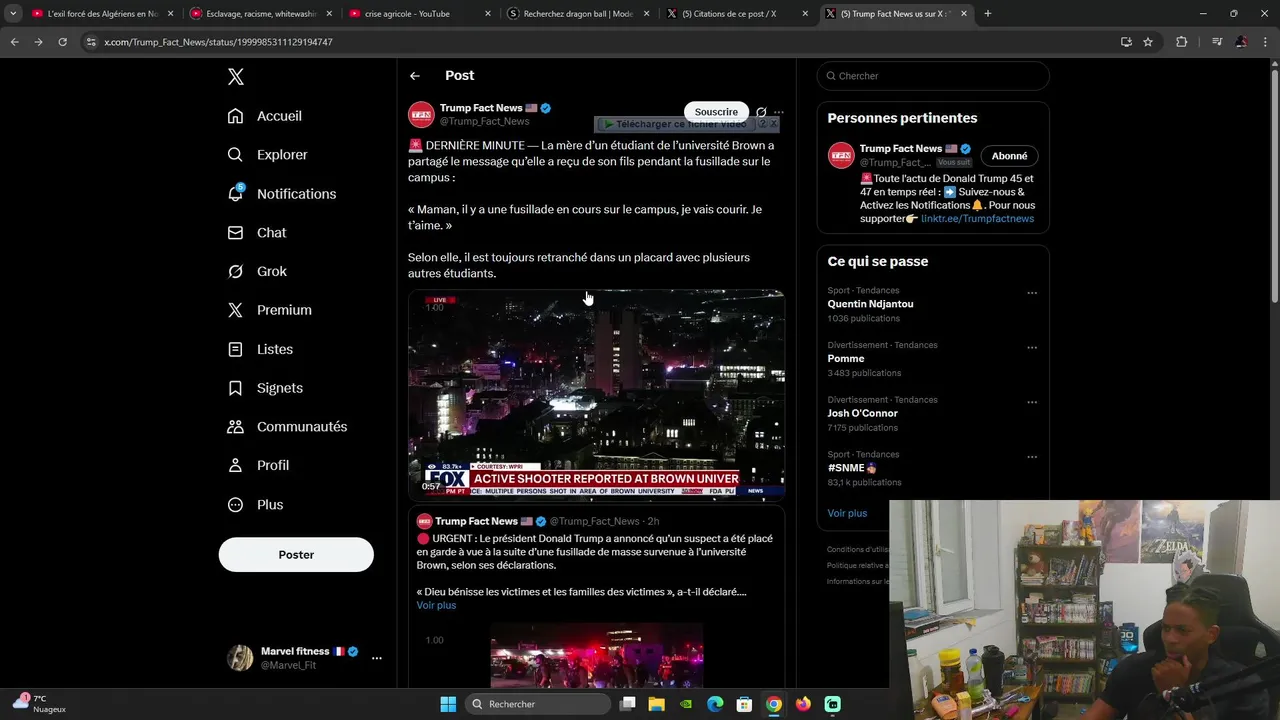The image size is (1280, 720).
Task: Open the X logo home link
Action: [x=235, y=77]
